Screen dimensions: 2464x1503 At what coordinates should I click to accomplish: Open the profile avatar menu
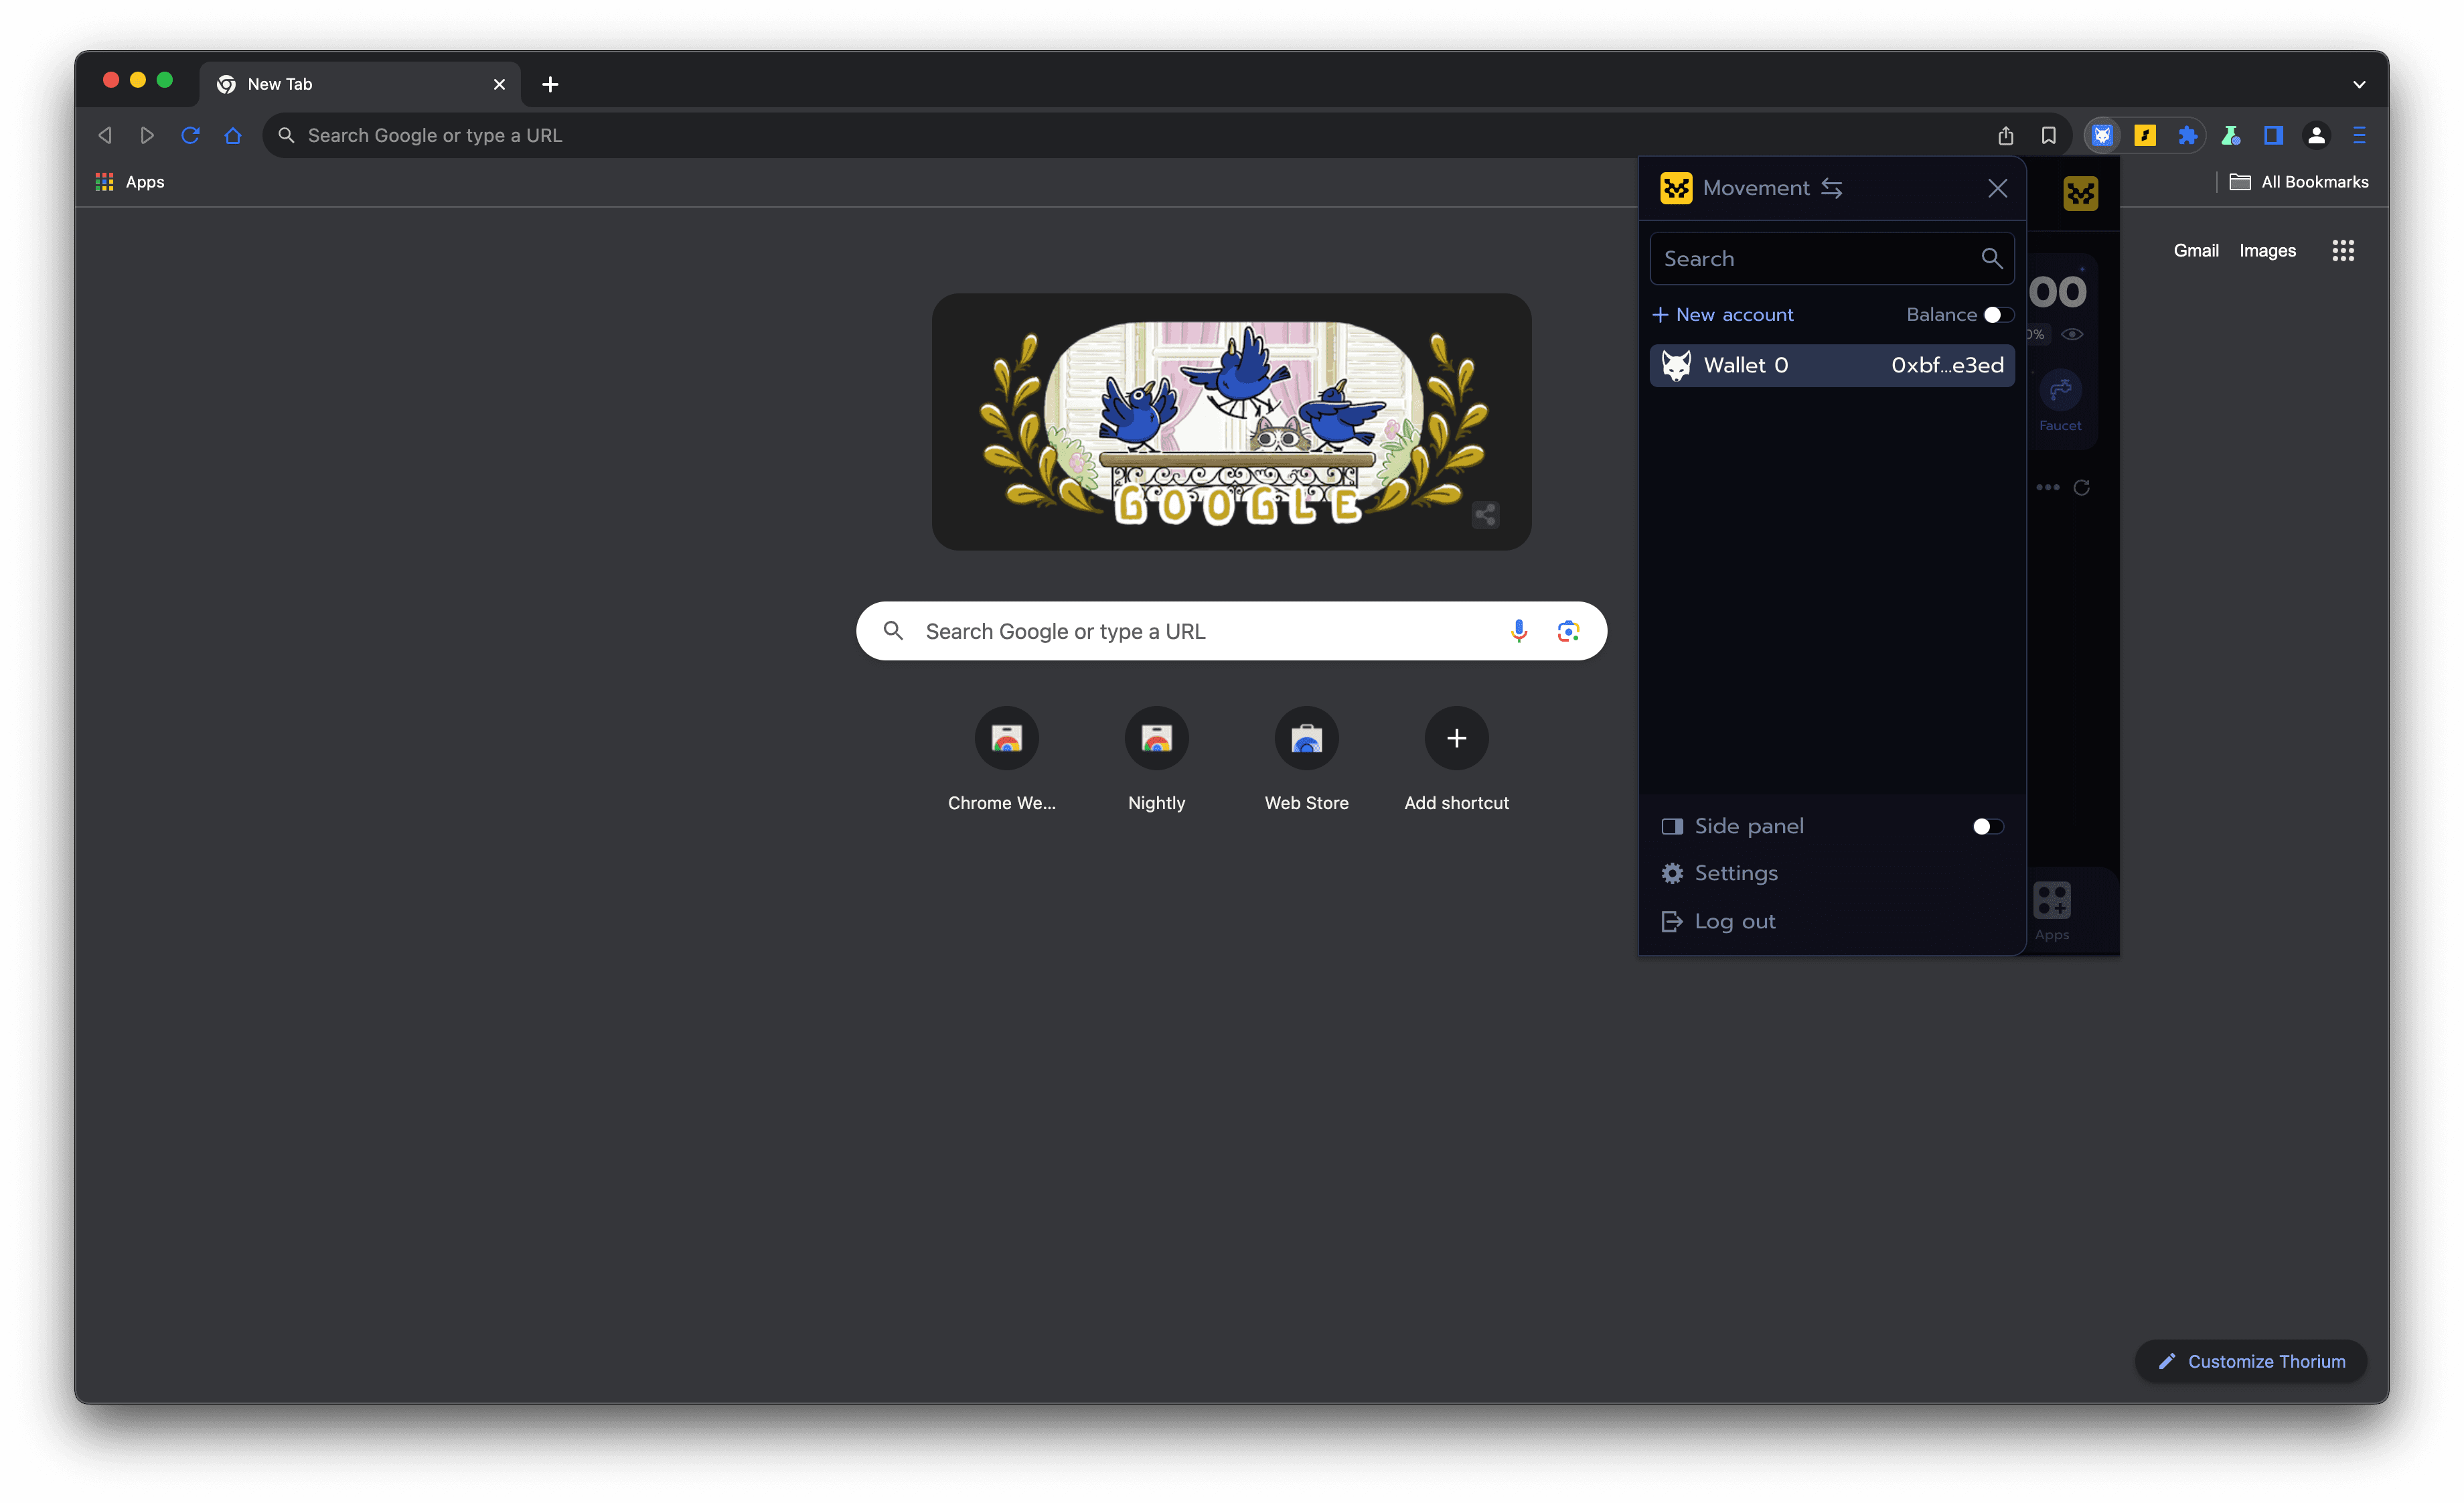(x=2316, y=135)
